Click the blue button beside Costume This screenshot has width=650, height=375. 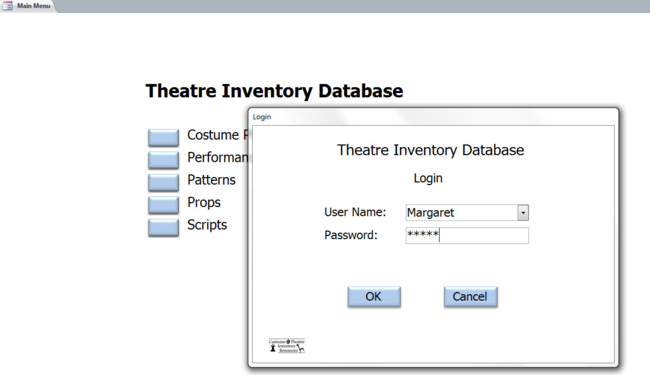click(x=163, y=138)
